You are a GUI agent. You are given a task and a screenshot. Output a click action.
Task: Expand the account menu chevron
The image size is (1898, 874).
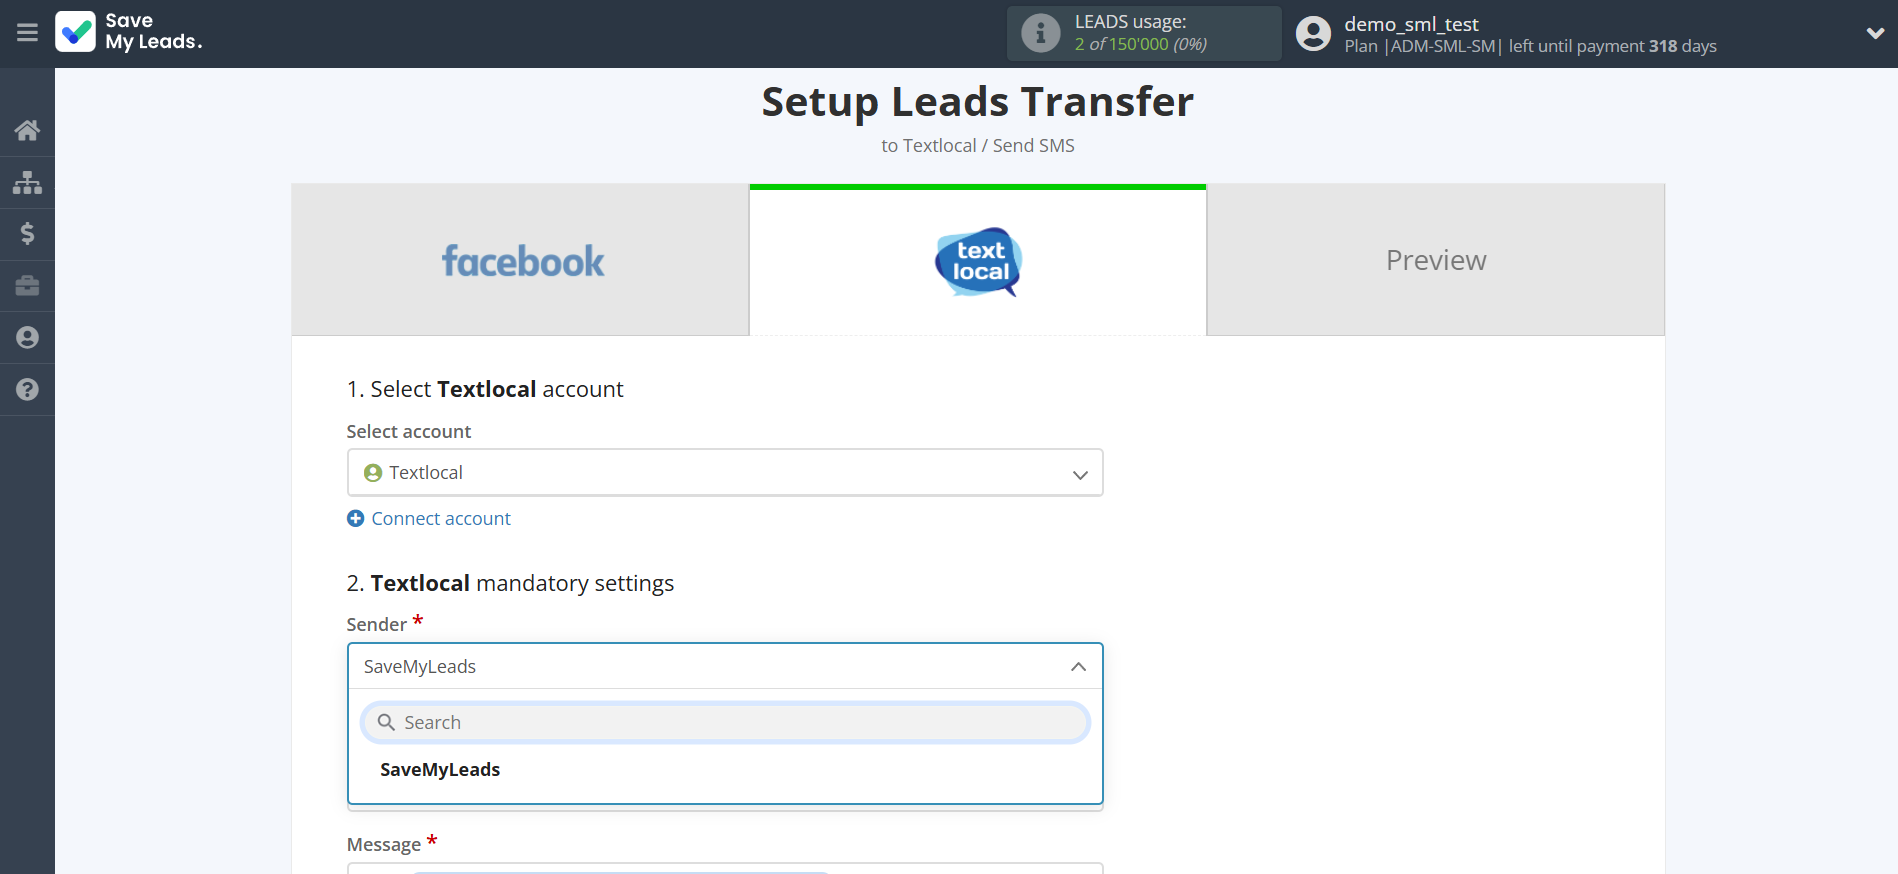pos(1875,33)
